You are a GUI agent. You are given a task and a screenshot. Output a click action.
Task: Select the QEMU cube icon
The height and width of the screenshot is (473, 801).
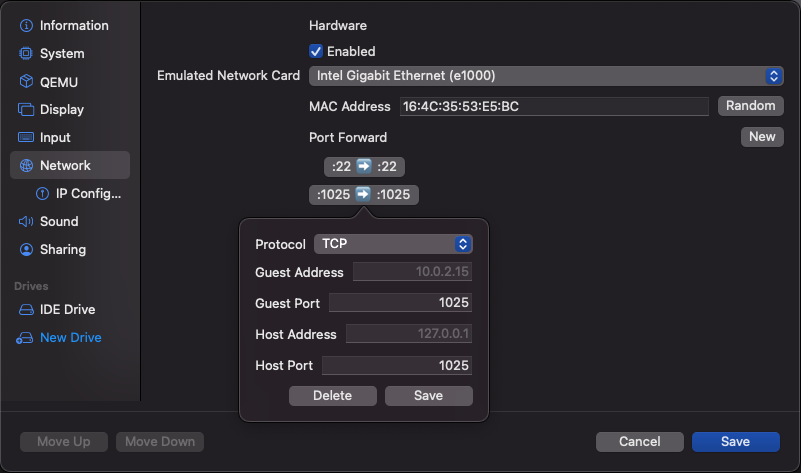(27, 82)
